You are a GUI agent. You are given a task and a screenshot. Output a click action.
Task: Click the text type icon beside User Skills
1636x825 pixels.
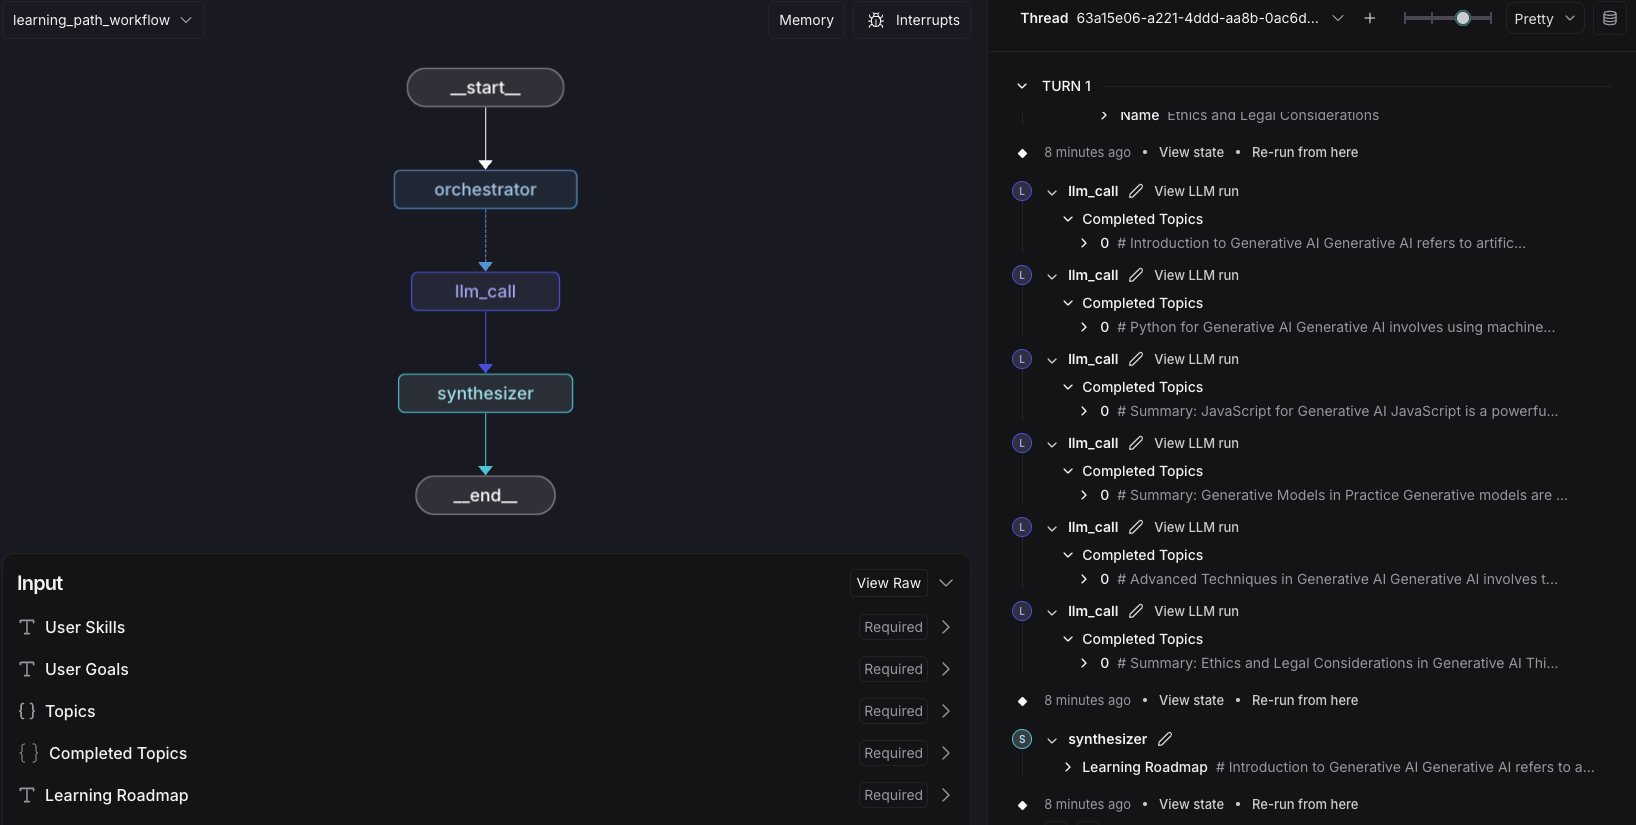pos(27,627)
